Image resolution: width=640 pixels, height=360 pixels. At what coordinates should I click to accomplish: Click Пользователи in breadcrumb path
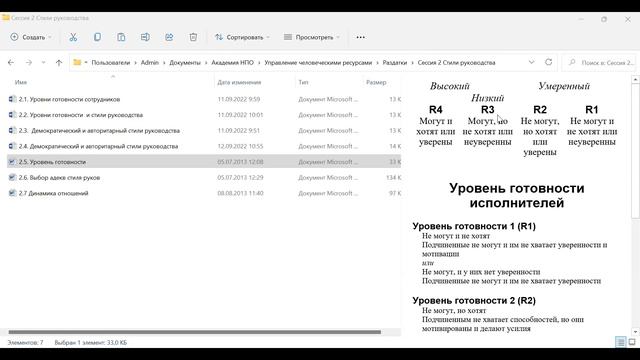111,62
